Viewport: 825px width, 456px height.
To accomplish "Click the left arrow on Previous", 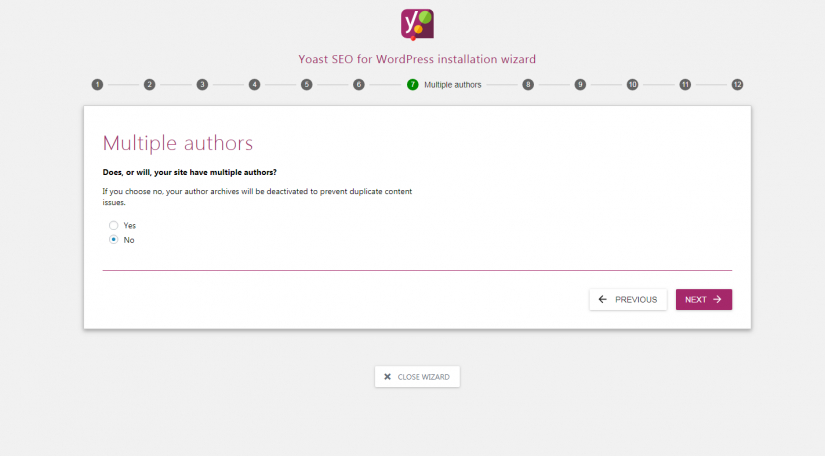I will tap(603, 299).
